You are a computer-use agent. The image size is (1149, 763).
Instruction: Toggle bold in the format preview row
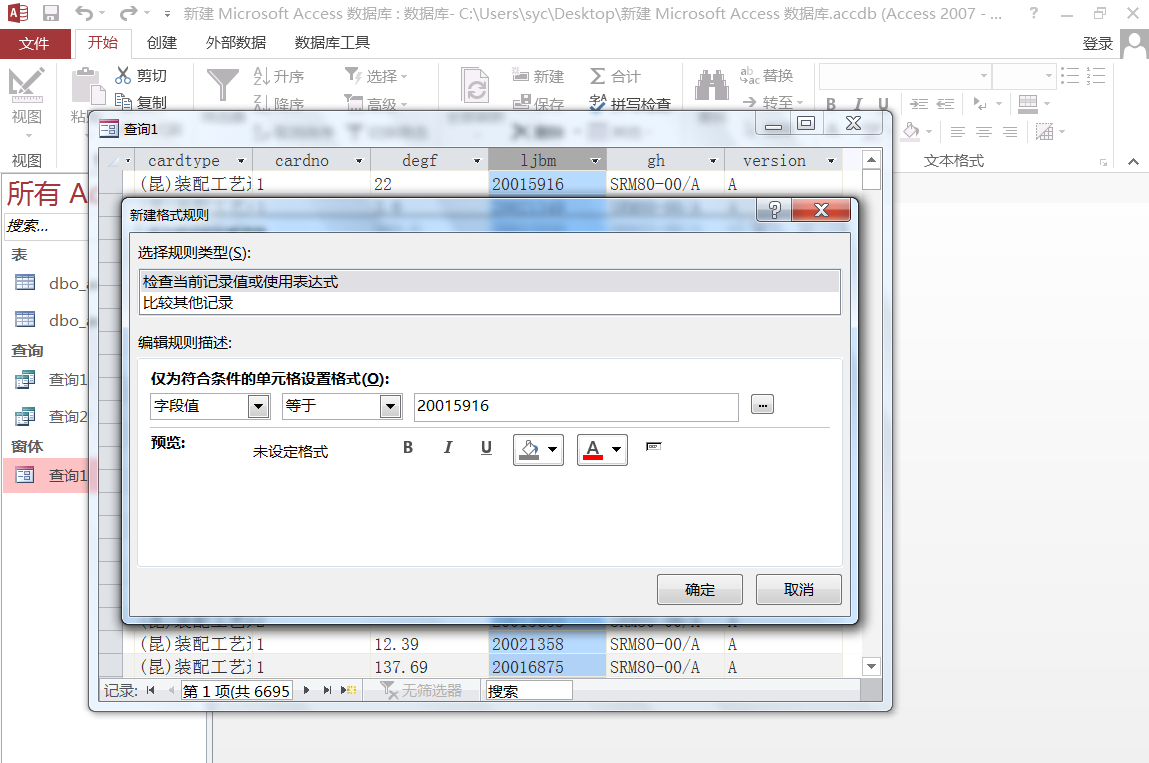click(x=408, y=448)
